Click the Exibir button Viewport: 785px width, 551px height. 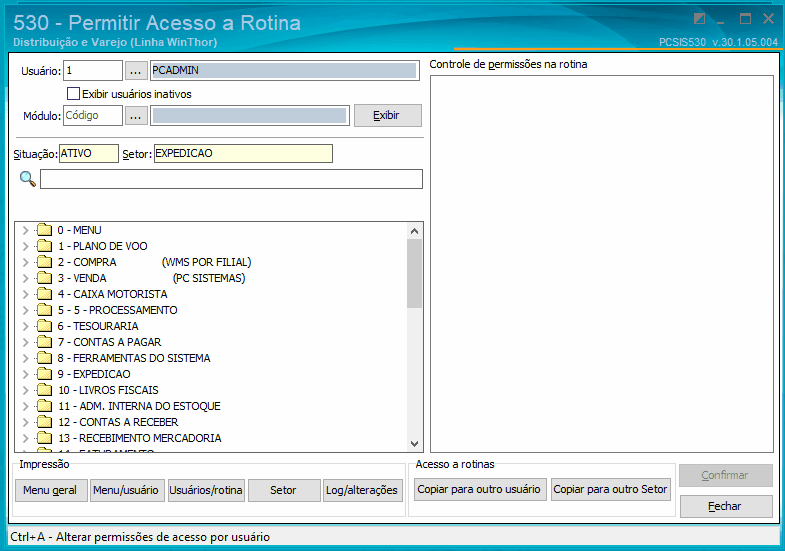click(387, 116)
